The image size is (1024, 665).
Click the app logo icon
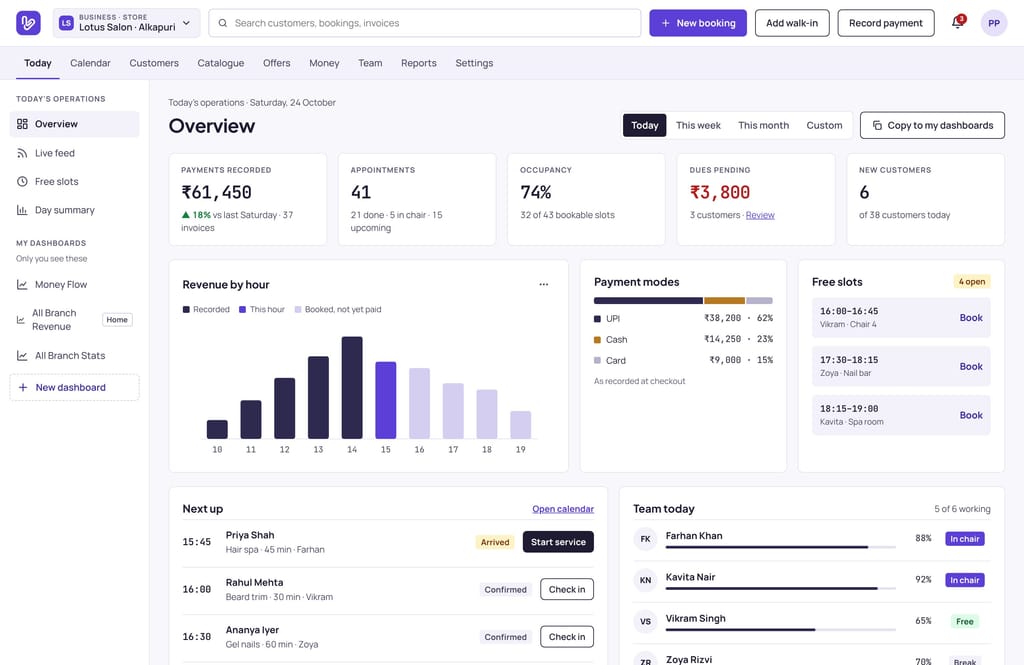[x=28, y=23]
